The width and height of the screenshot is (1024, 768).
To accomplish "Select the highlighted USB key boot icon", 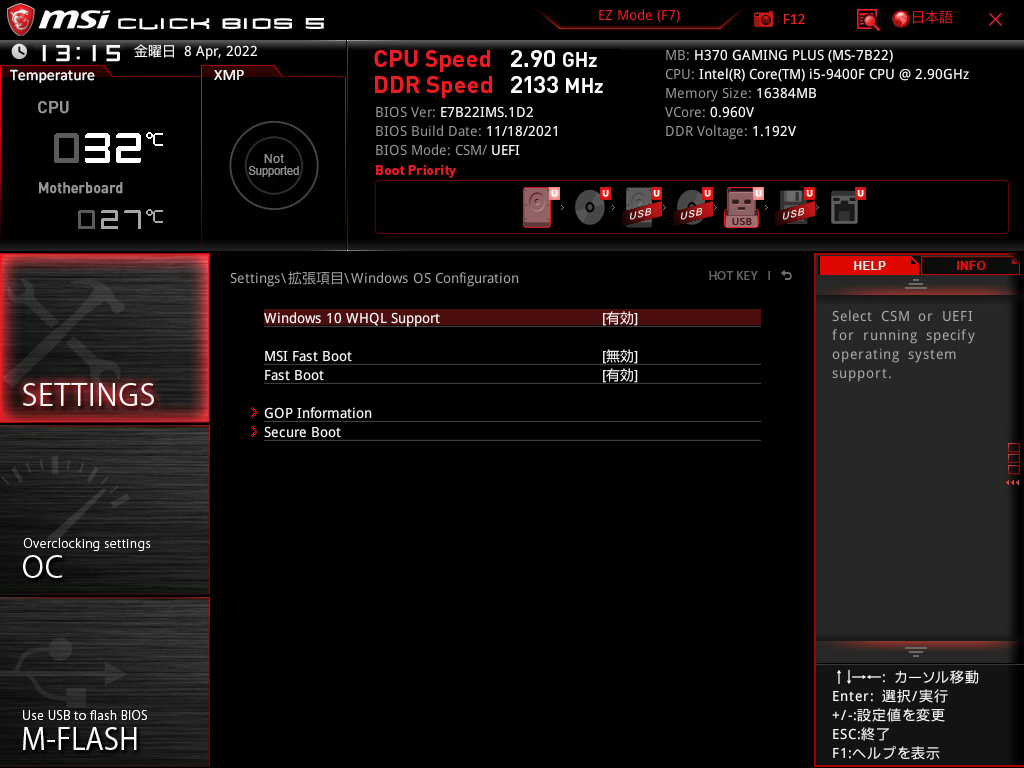I will pos(743,208).
